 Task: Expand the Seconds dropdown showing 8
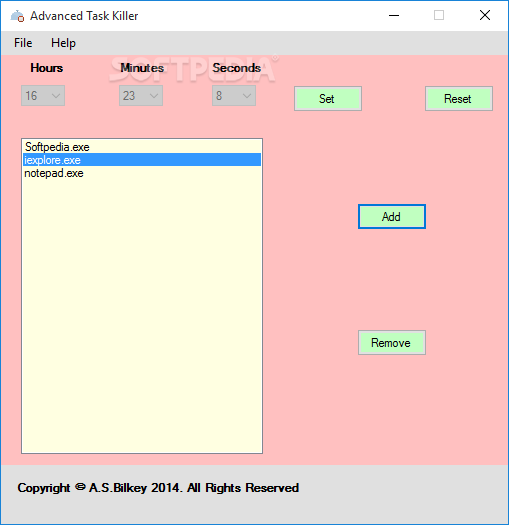tap(234, 96)
